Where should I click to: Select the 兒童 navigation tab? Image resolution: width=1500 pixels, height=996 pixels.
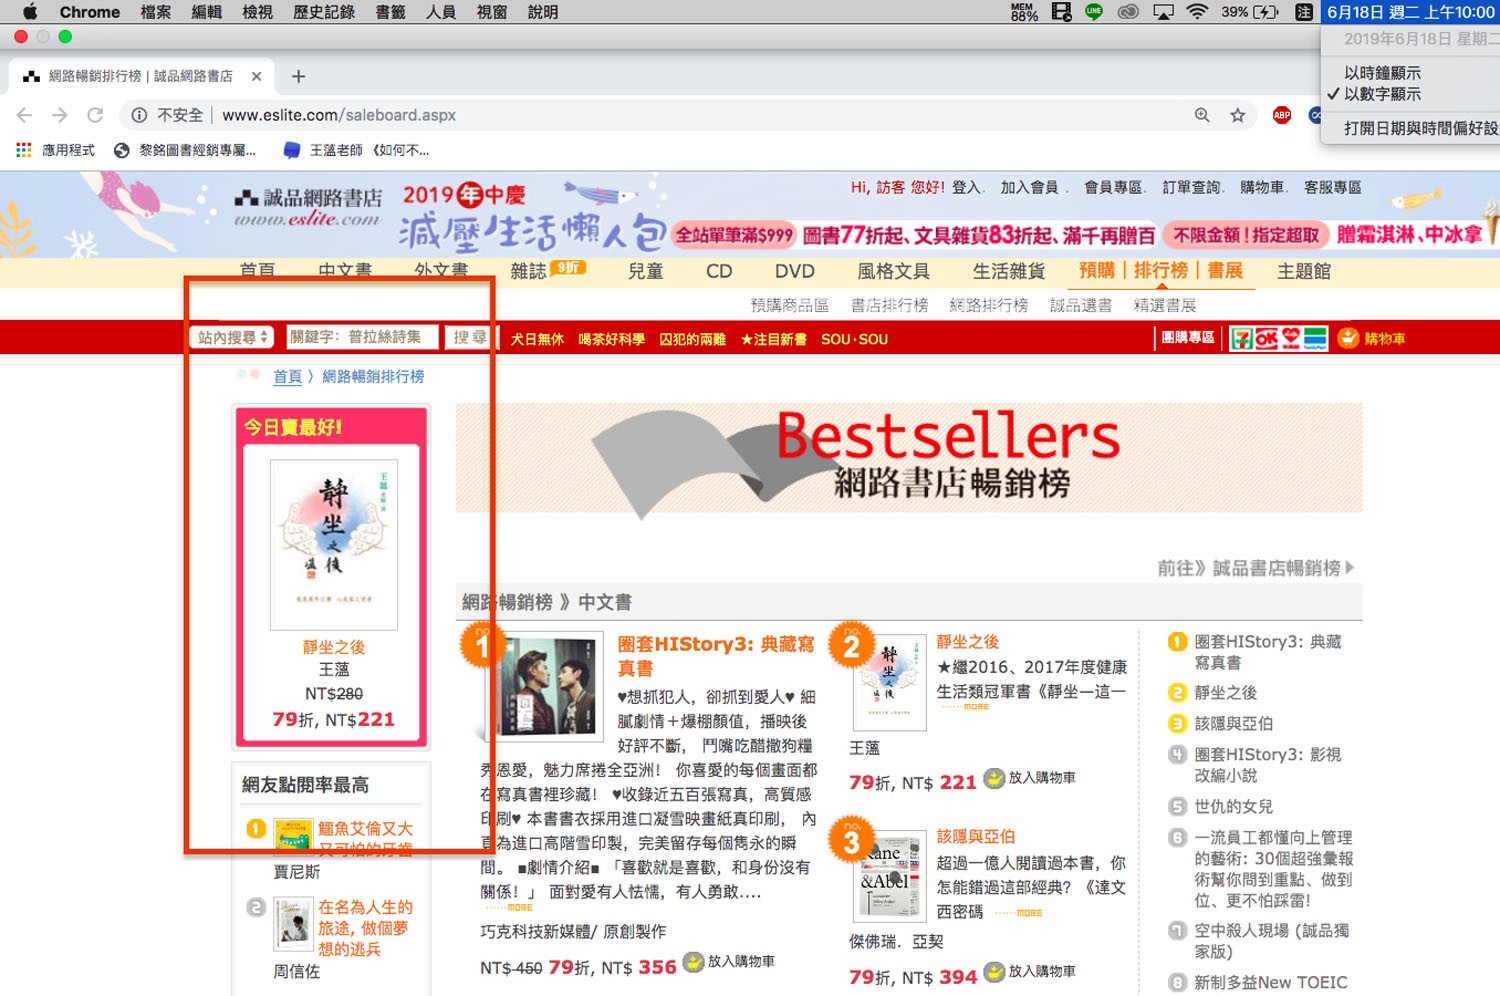click(646, 271)
